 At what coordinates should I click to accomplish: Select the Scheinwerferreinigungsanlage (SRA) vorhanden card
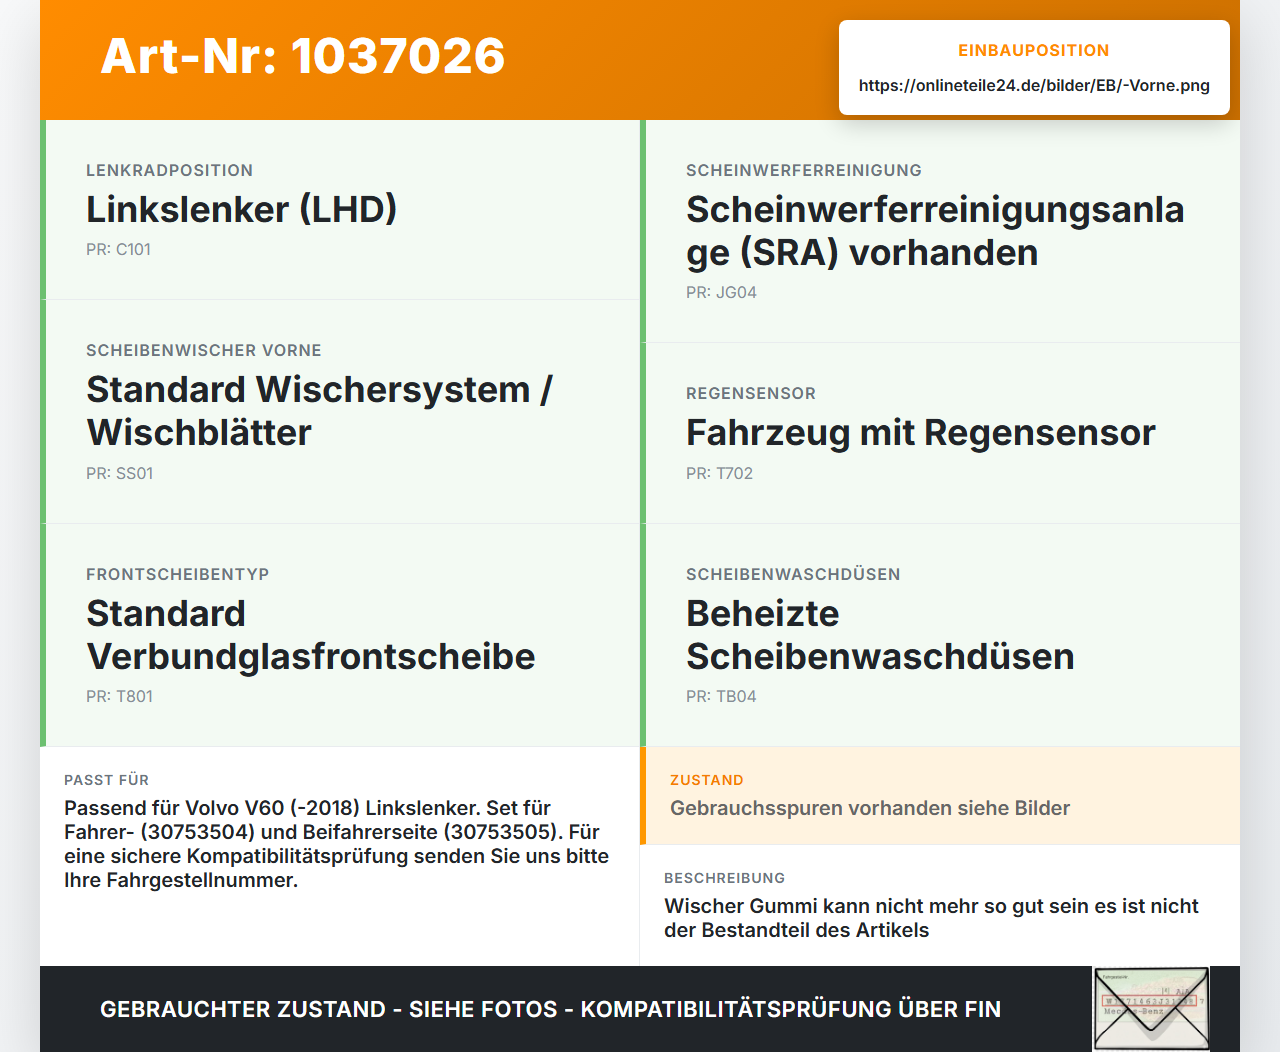(x=940, y=231)
